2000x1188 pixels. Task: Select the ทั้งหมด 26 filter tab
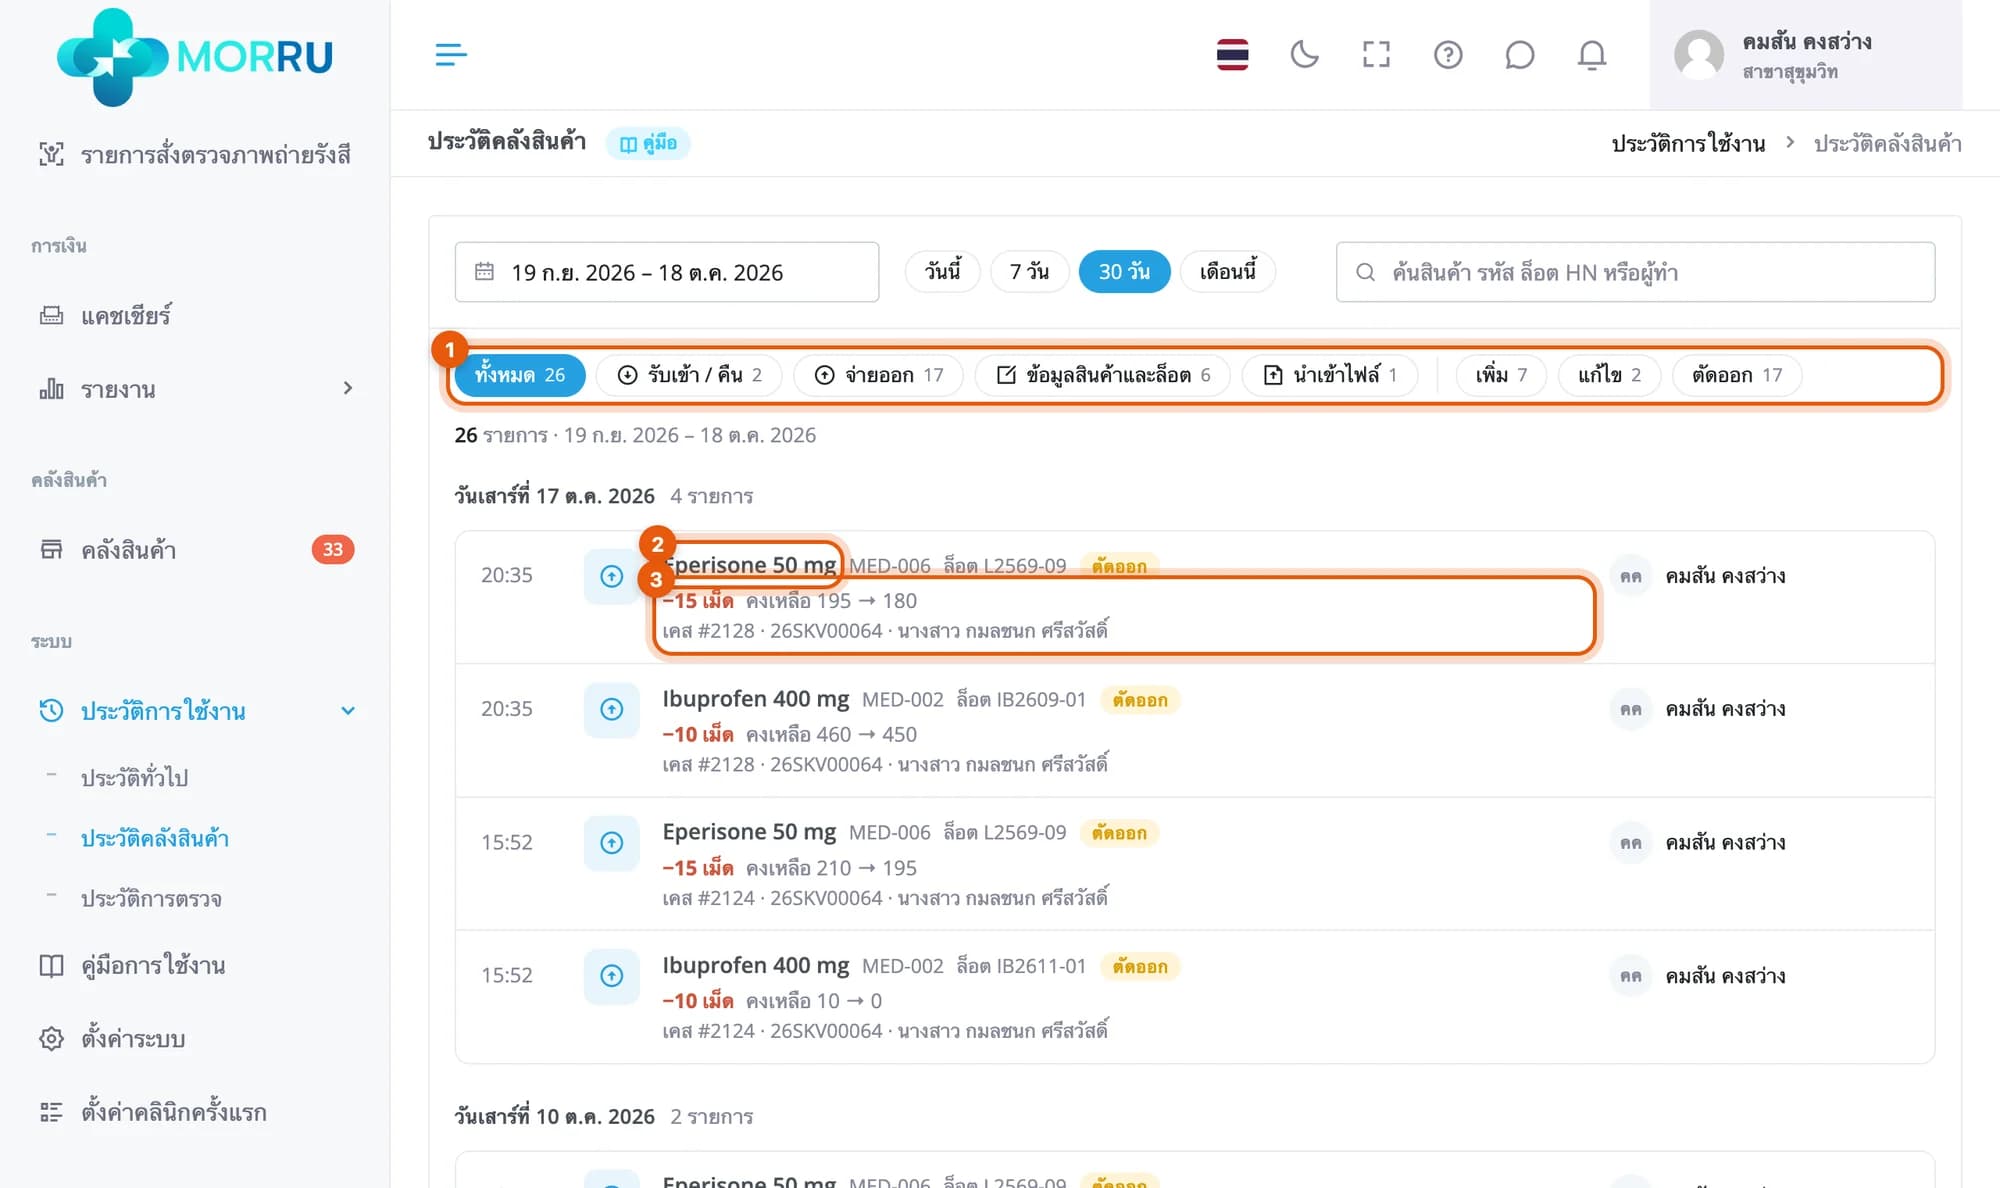[520, 375]
